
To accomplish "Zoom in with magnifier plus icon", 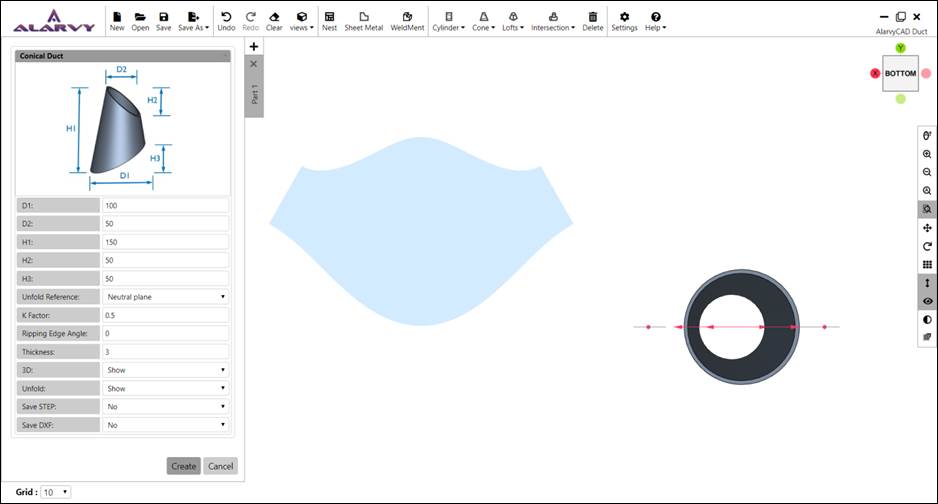I will pos(927,154).
